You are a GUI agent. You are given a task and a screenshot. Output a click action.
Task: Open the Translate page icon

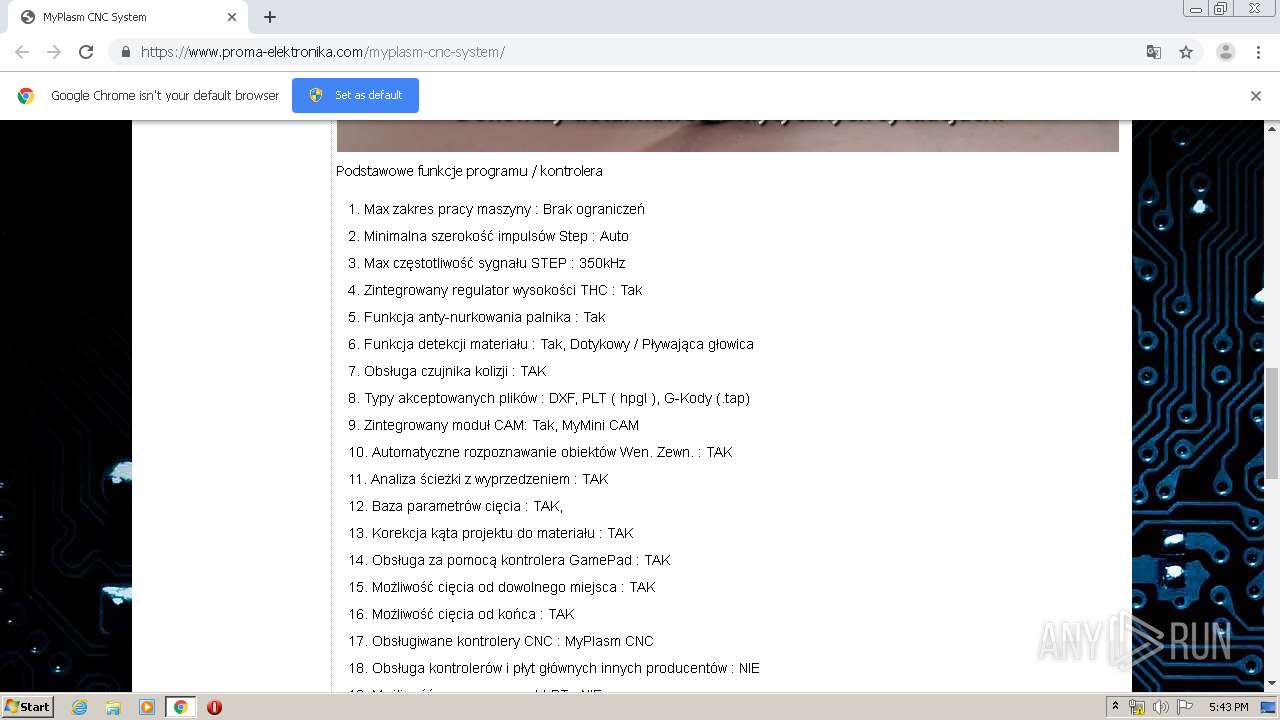tap(1153, 52)
